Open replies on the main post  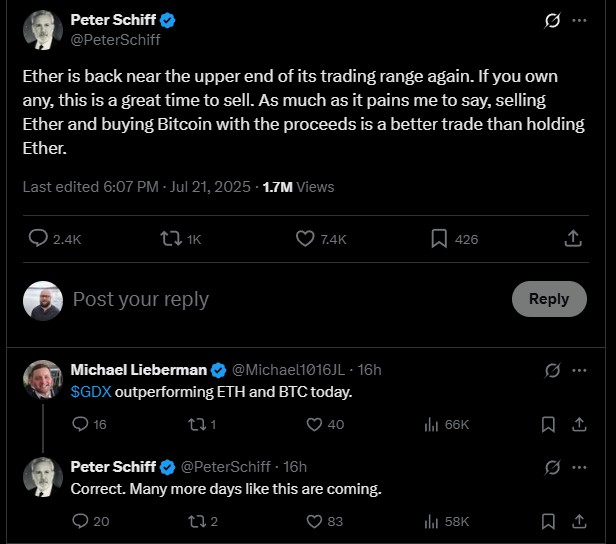(38, 239)
